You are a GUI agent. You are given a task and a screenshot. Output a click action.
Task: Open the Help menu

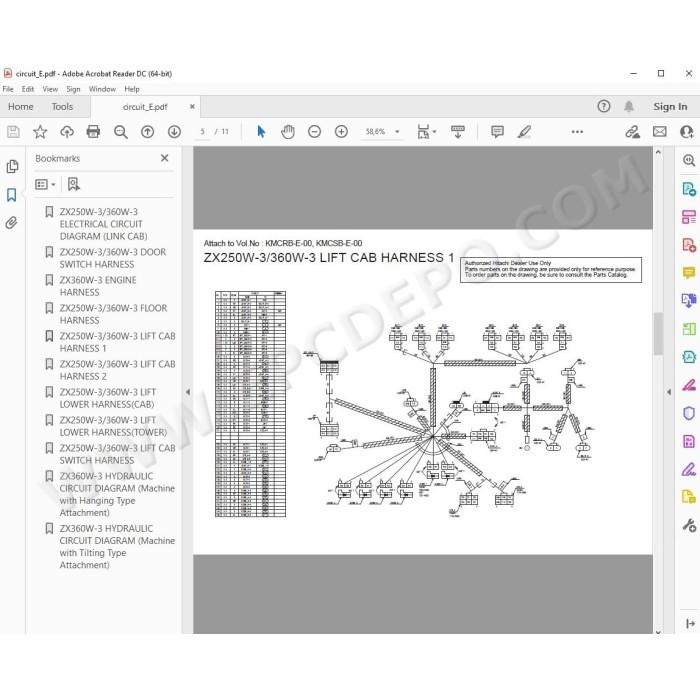pyautogui.click(x=132, y=89)
